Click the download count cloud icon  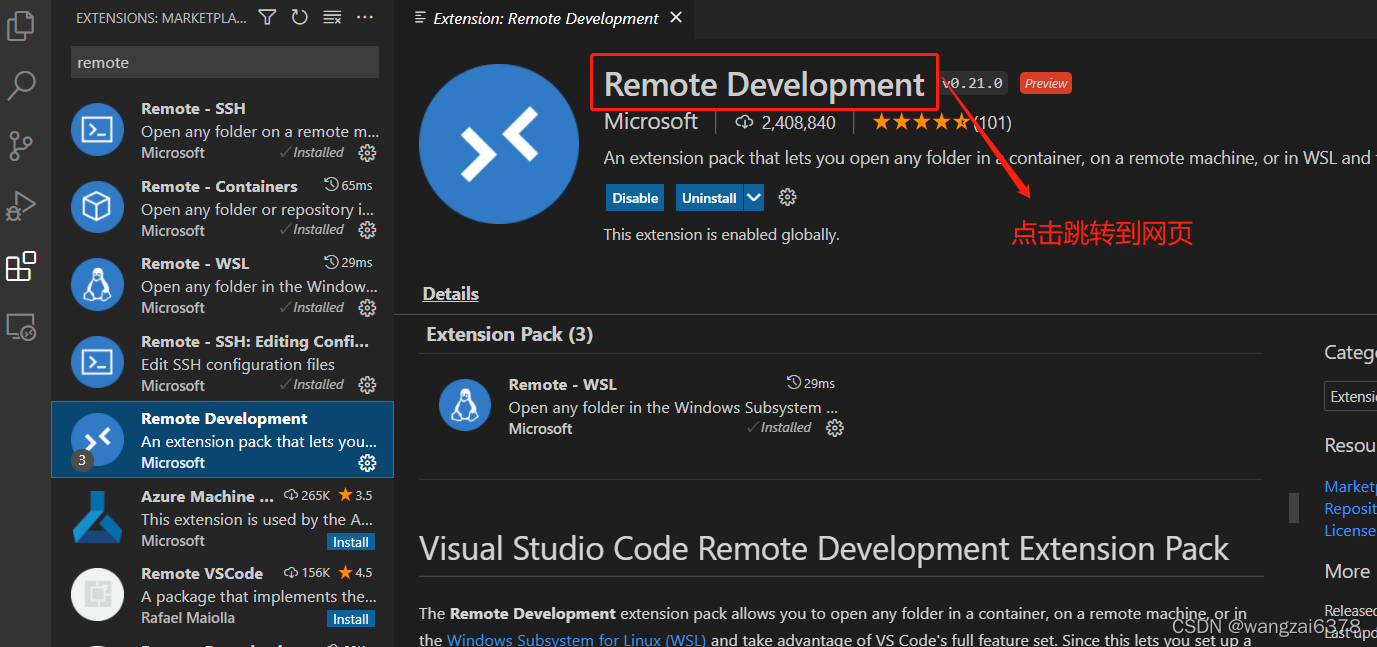coord(744,122)
